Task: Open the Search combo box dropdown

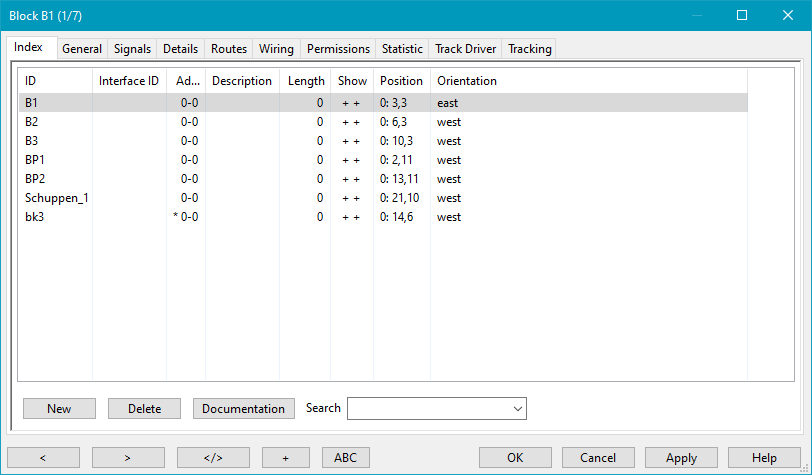Action: [517, 408]
